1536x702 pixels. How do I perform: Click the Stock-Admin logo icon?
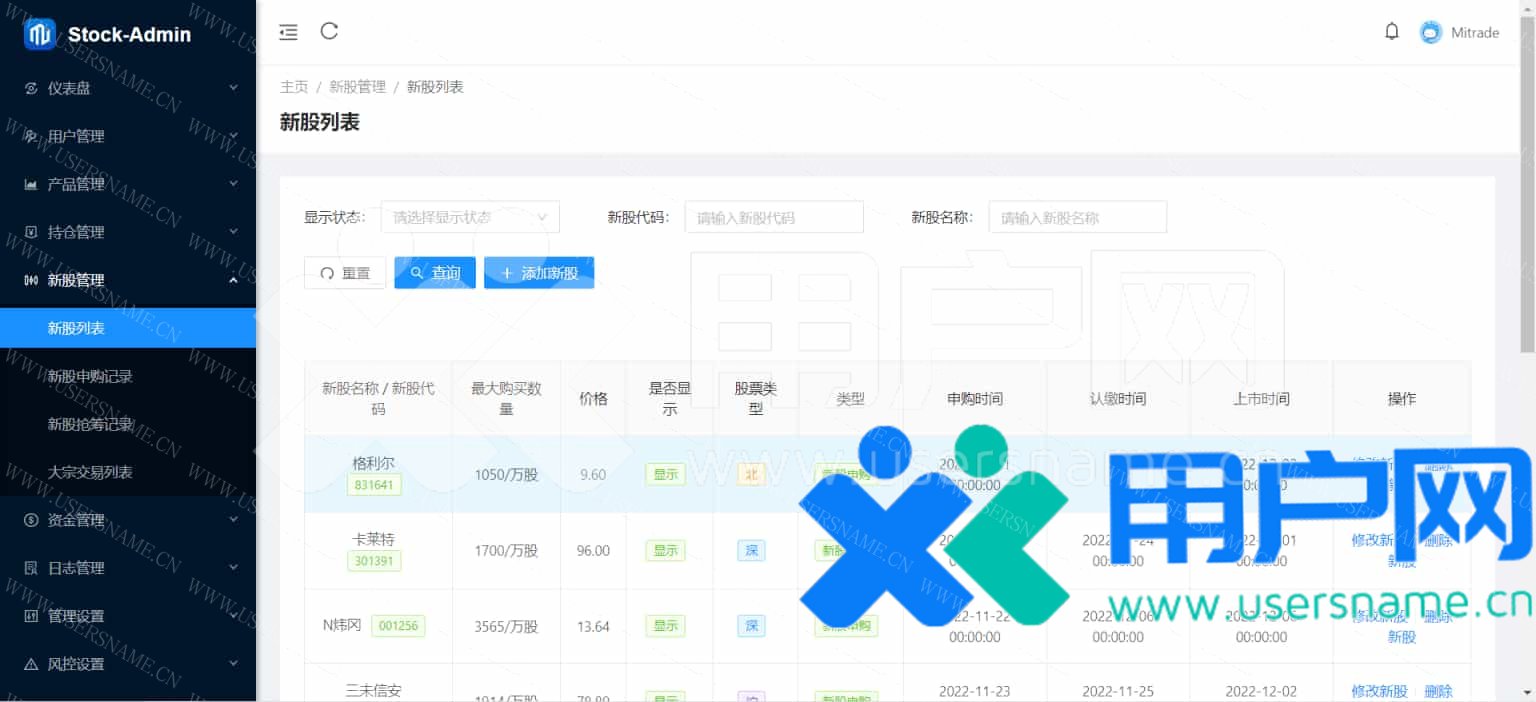coord(40,34)
